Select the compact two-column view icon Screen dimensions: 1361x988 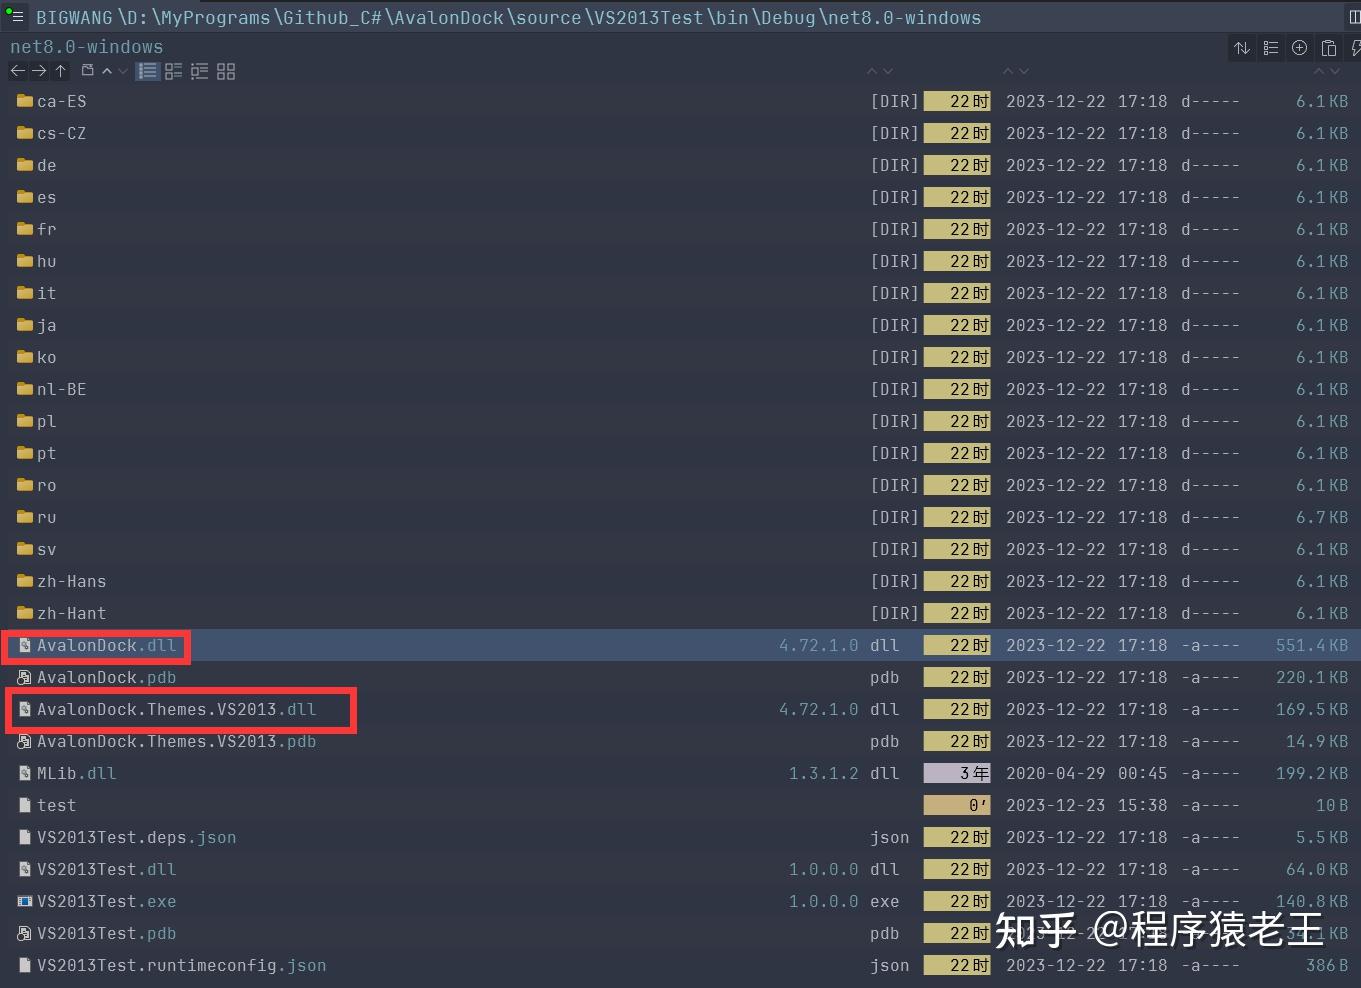tap(173, 71)
